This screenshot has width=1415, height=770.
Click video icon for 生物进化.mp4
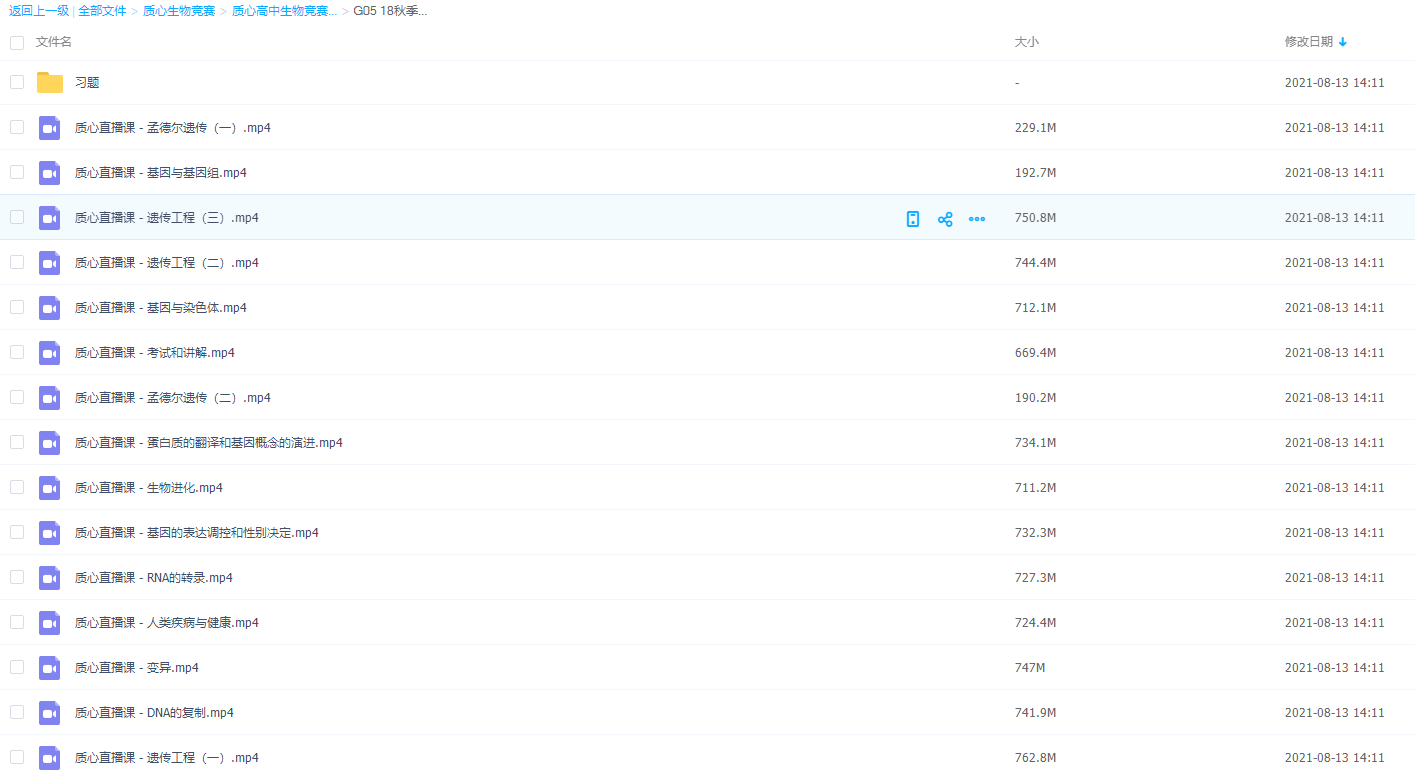(x=50, y=488)
